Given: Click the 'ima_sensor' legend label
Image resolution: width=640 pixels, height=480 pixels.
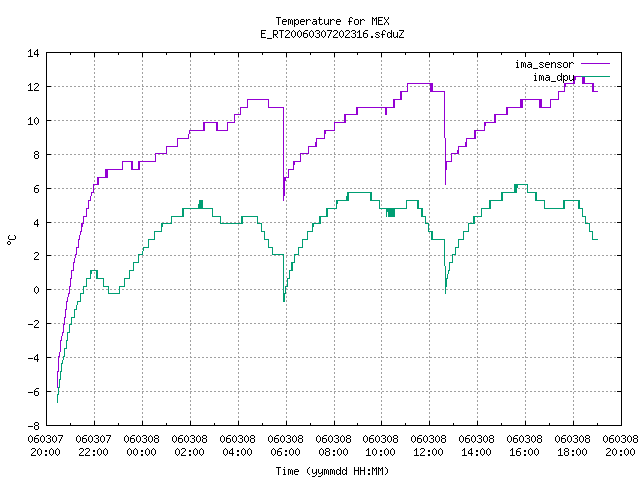Looking at the screenshot, I should point(544,64).
